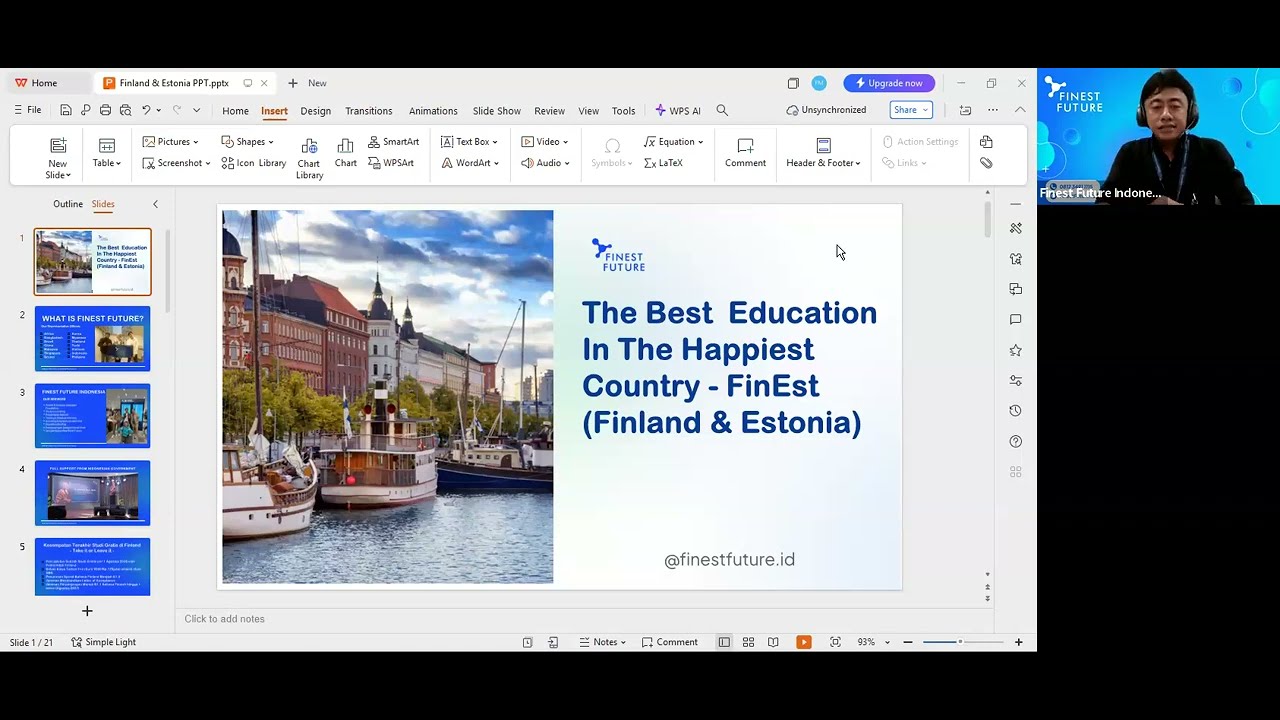1280x720 pixels.
Task: Click the Upgrade now button
Action: (x=889, y=83)
